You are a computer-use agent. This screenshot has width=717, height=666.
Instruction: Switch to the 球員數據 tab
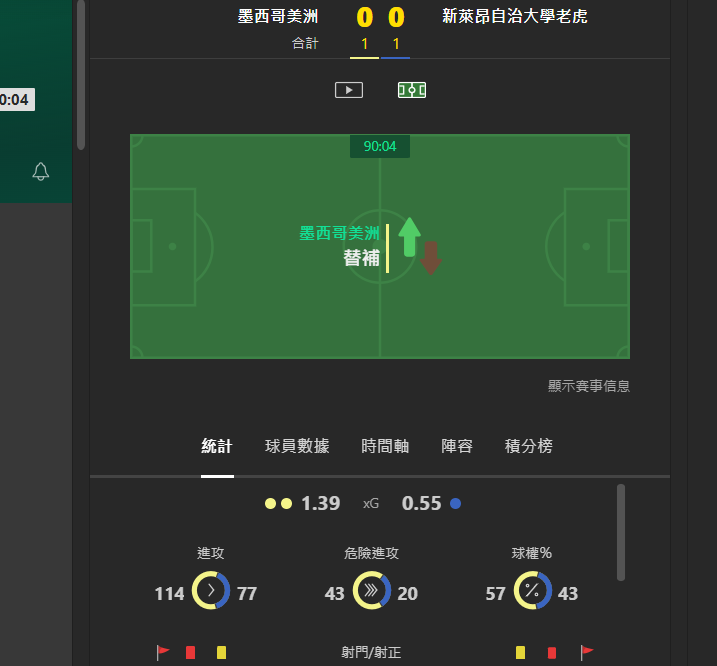(x=297, y=446)
